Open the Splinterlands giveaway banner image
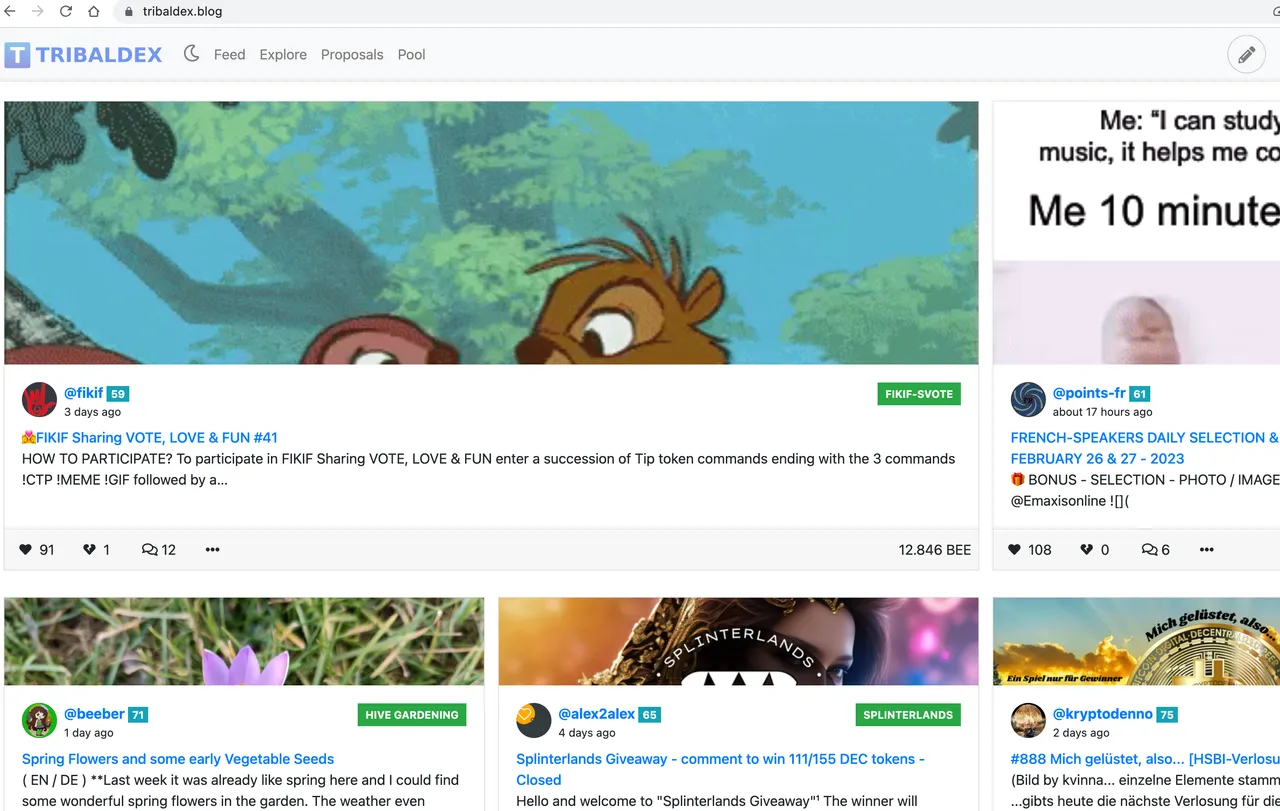The image size is (1280, 811). (x=738, y=642)
